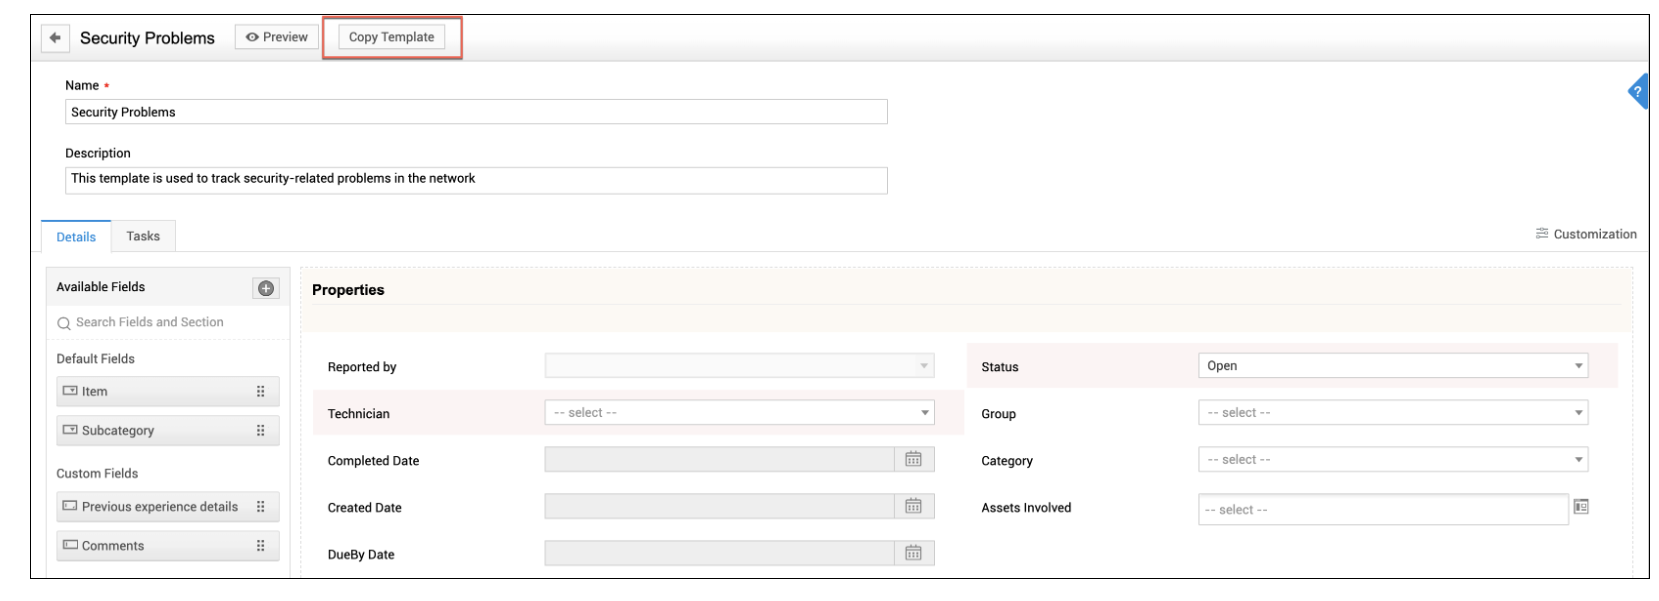1659x601 pixels.
Task: Open the Category select dropdown
Action: tap(1392, 460)
